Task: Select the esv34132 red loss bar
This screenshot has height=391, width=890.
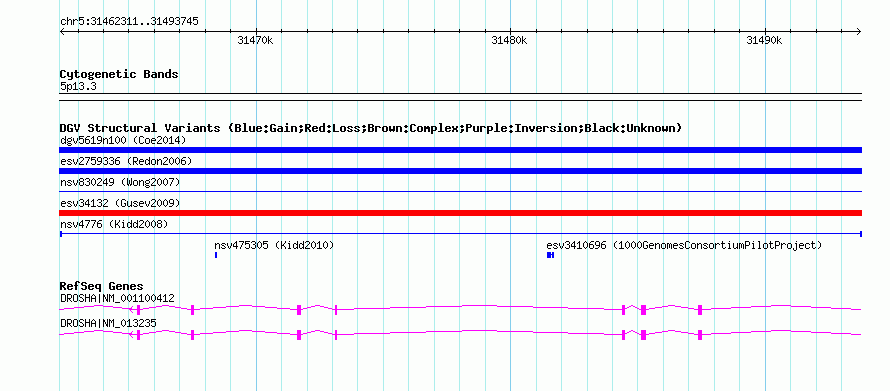Action: (x=460, y=213)
